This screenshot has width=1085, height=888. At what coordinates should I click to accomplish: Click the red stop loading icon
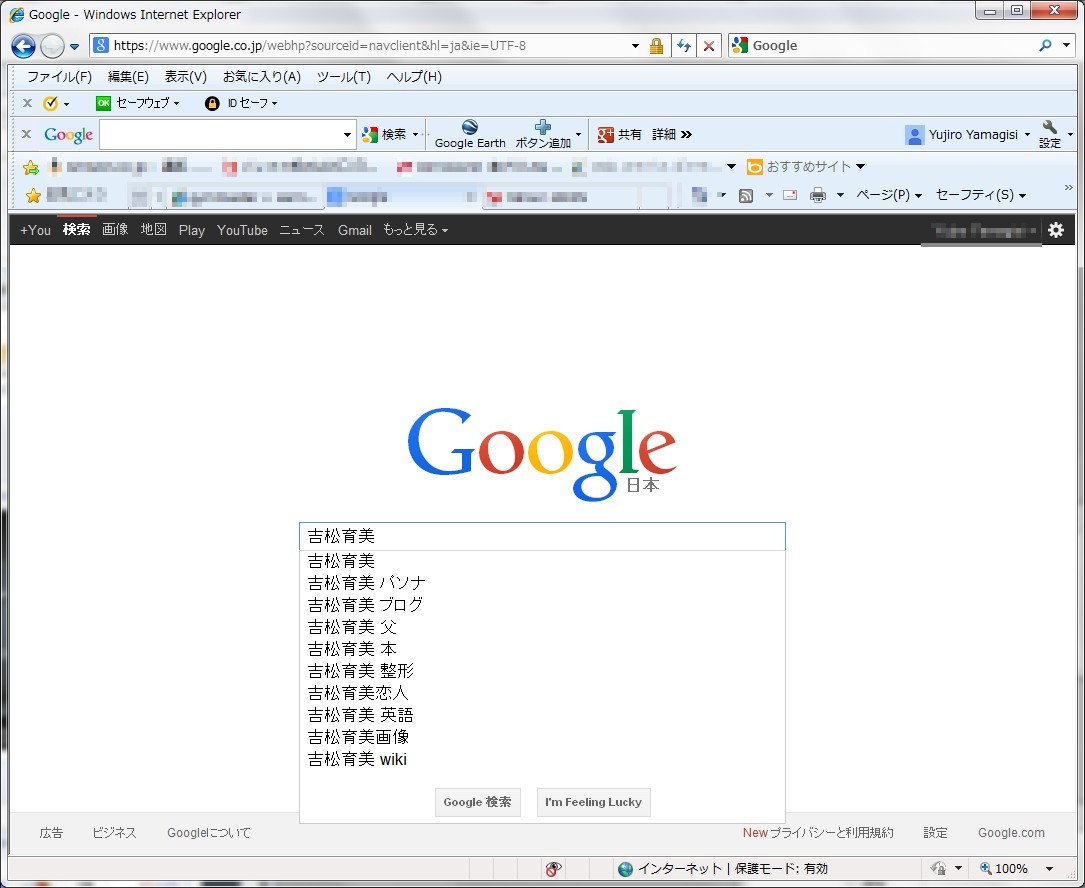click(x=709, y=46)
